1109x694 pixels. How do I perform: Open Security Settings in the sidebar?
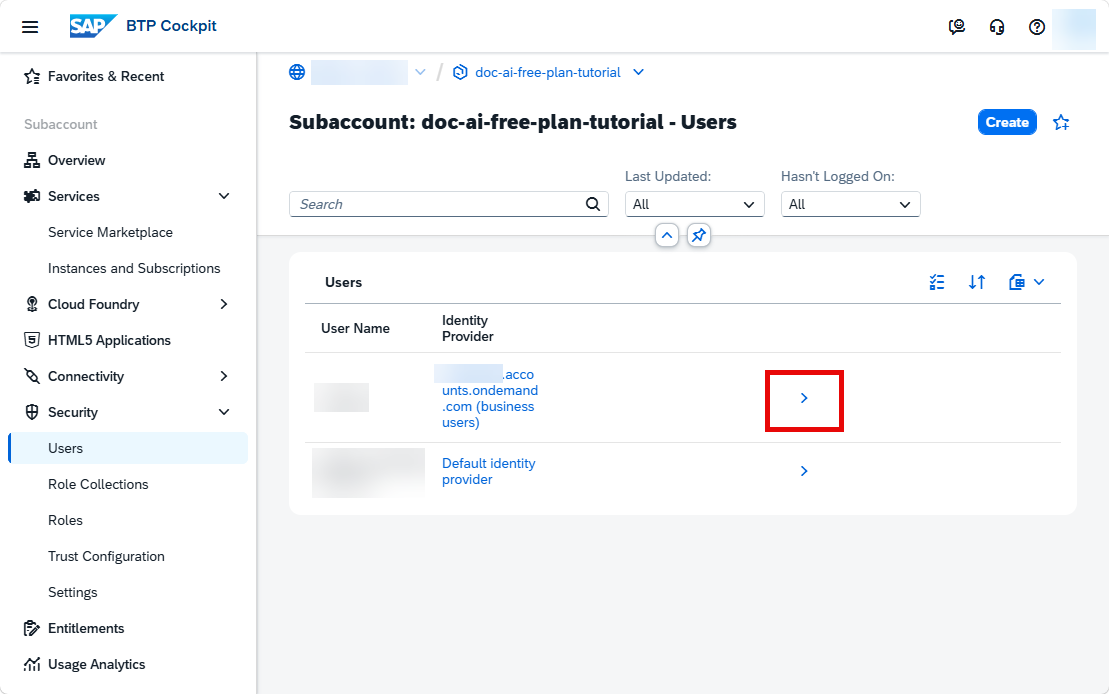click(73, 593)
